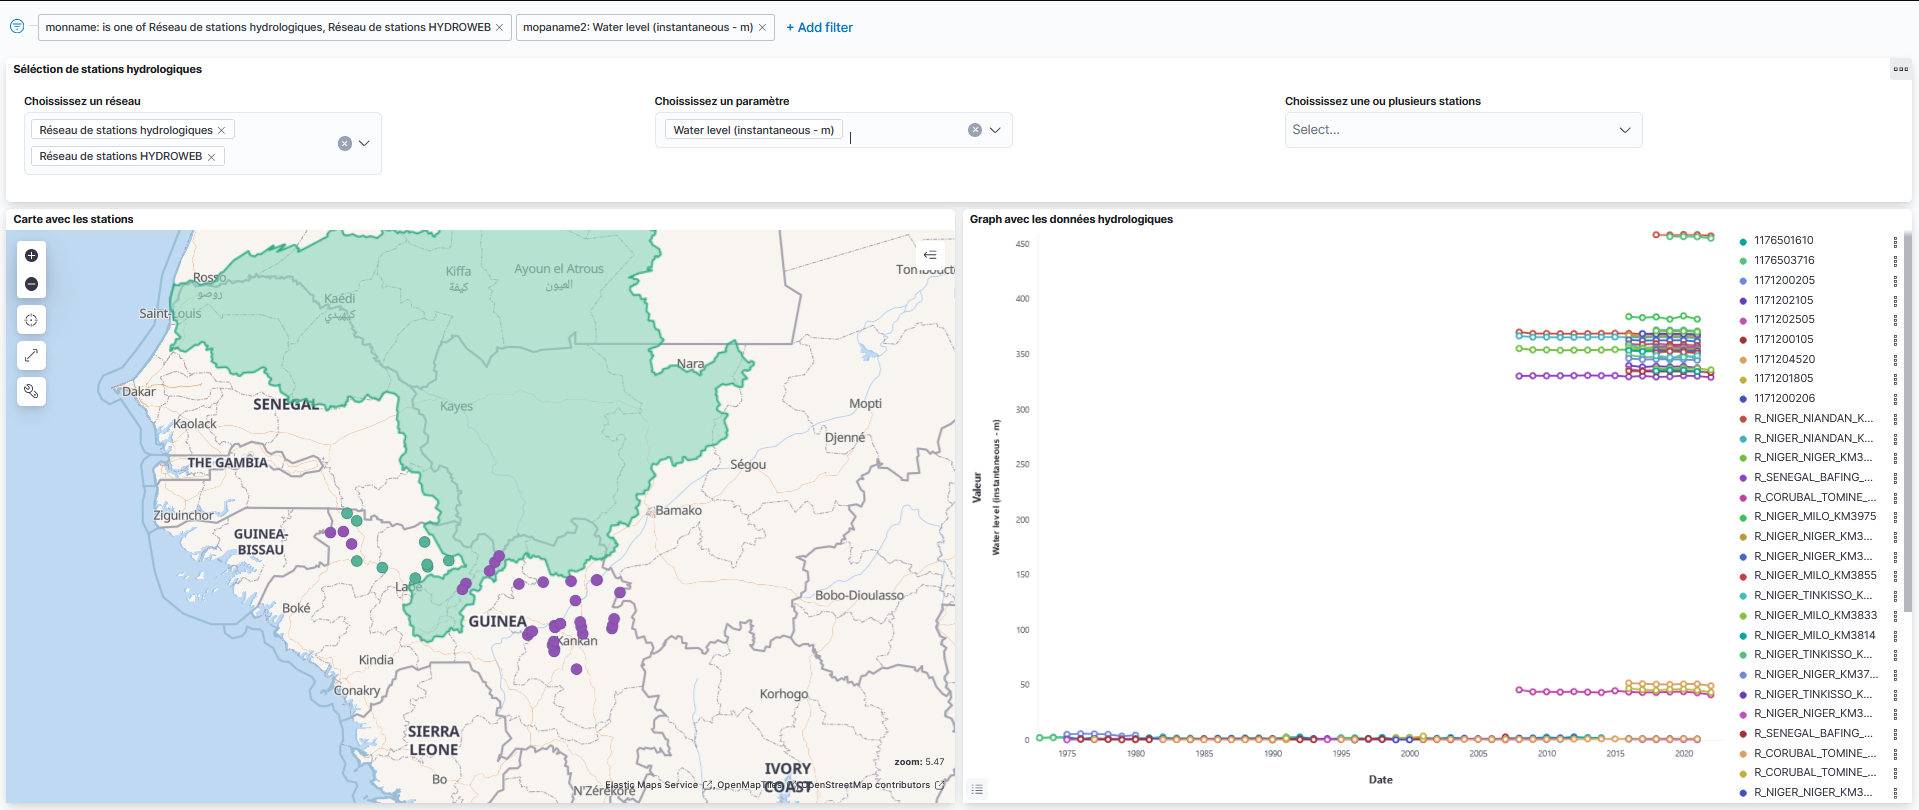Image resolution: width=1919 pixels, height=810 pixels.
Task: Zoom out on the stations map
Action: pos(31,284)
